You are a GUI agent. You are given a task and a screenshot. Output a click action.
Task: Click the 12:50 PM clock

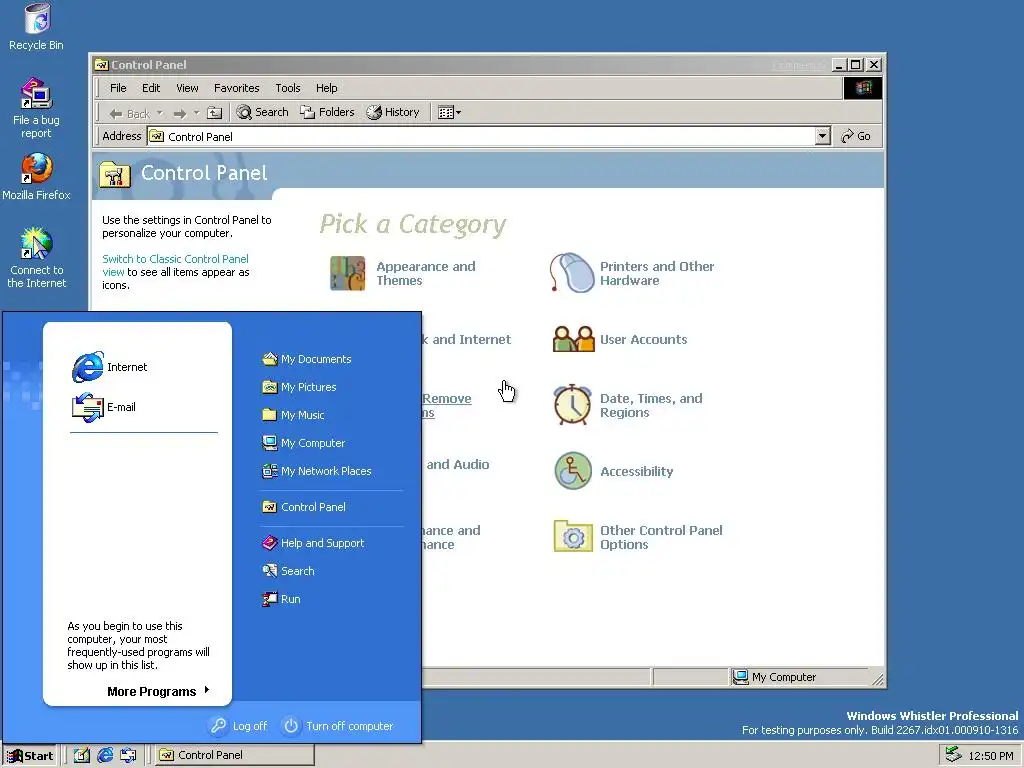click(991, 756)
